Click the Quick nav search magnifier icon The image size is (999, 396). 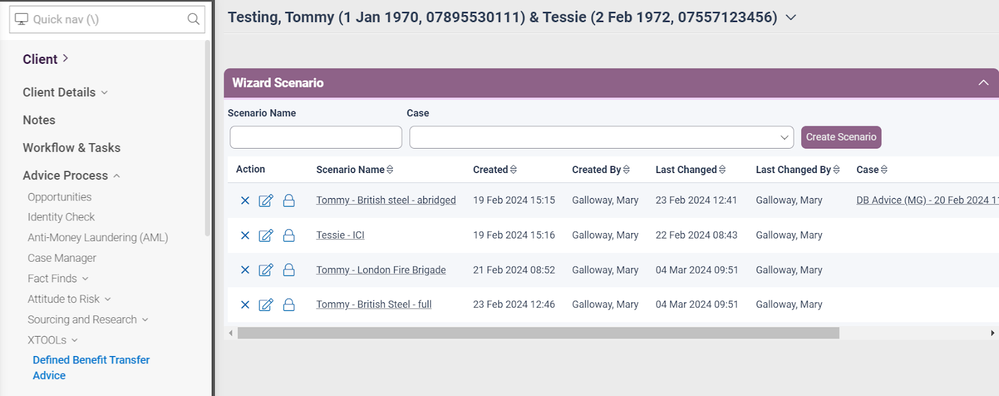(193, 19)
